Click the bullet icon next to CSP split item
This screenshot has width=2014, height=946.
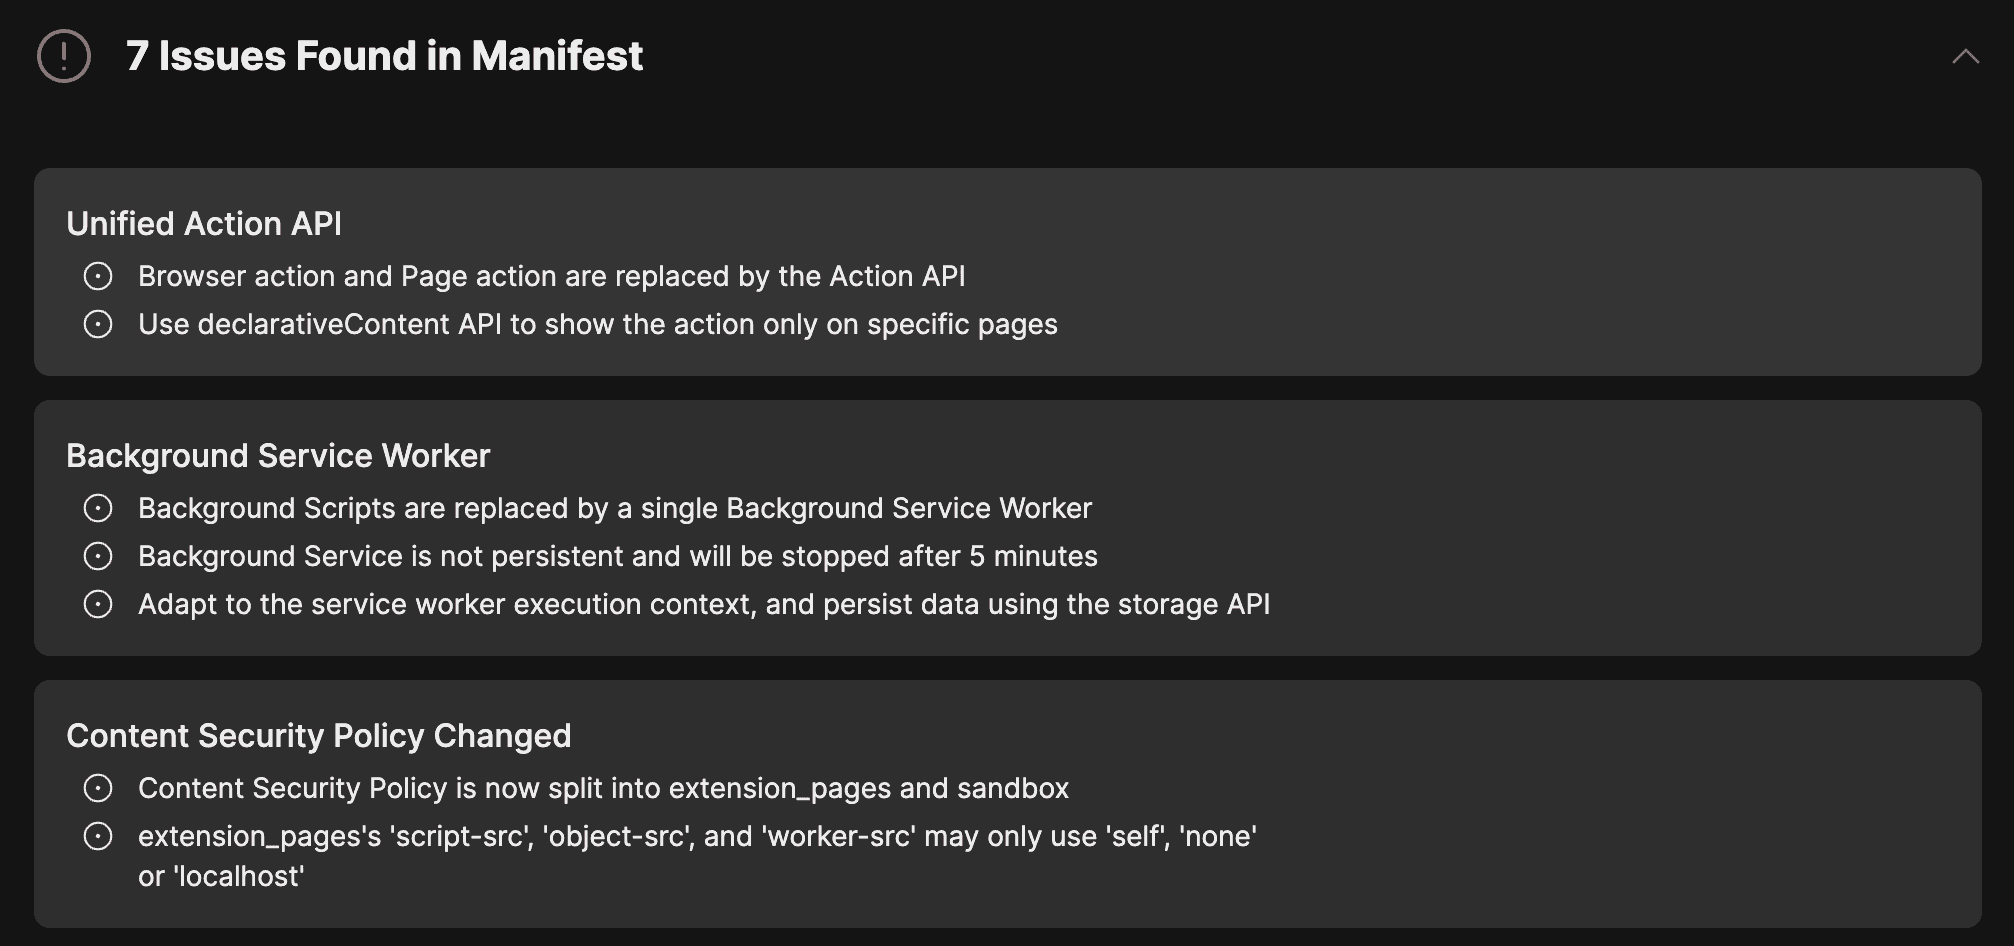[98, 788]
